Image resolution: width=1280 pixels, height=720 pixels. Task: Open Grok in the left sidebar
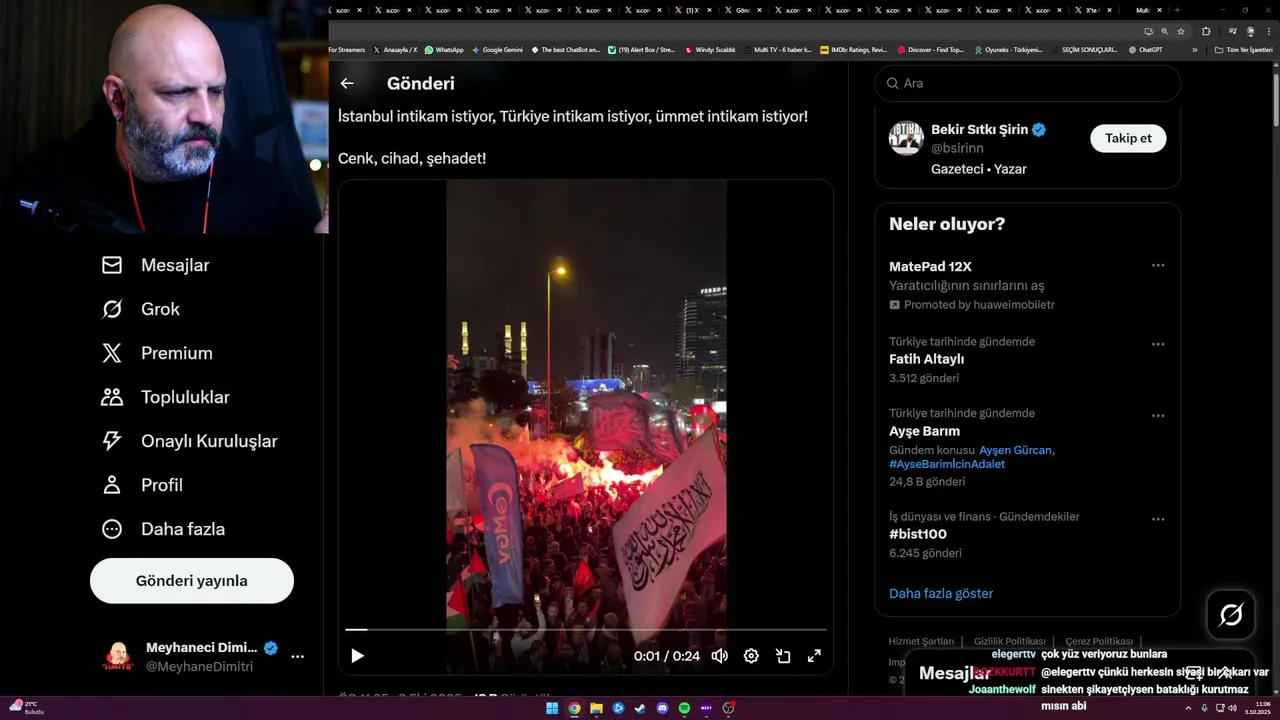pos(140,309)
